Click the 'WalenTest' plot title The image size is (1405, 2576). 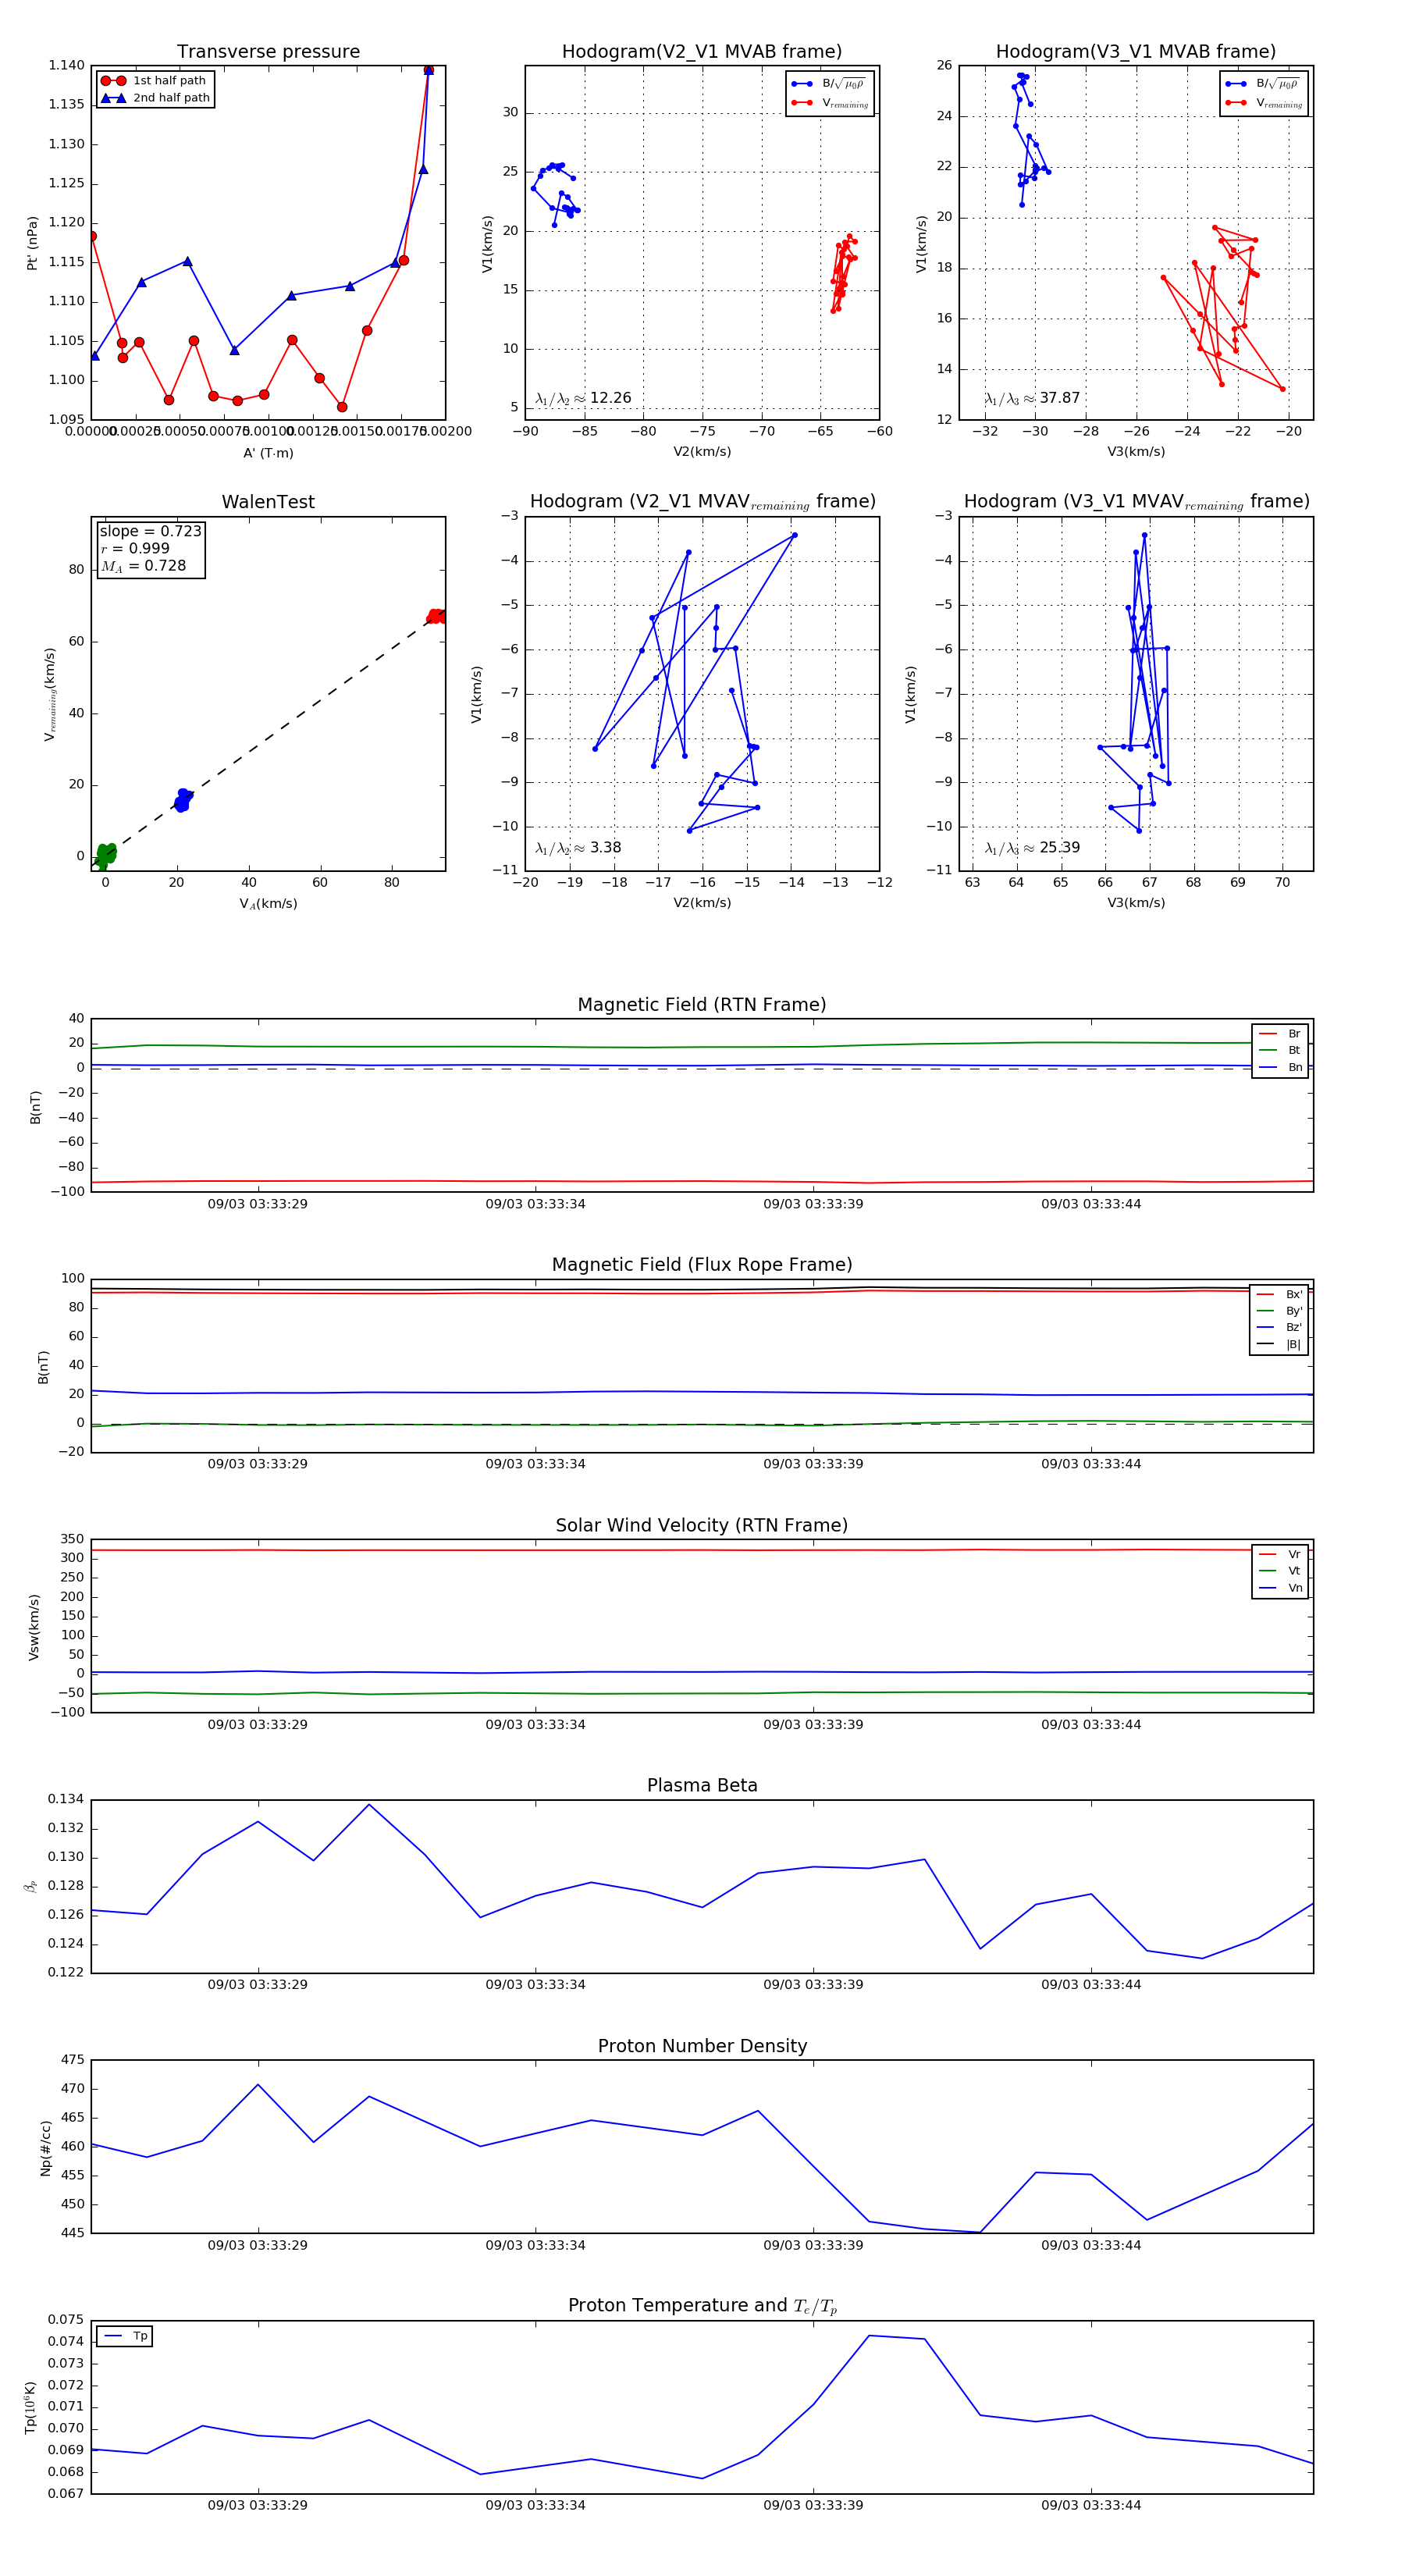click(268, 502)
